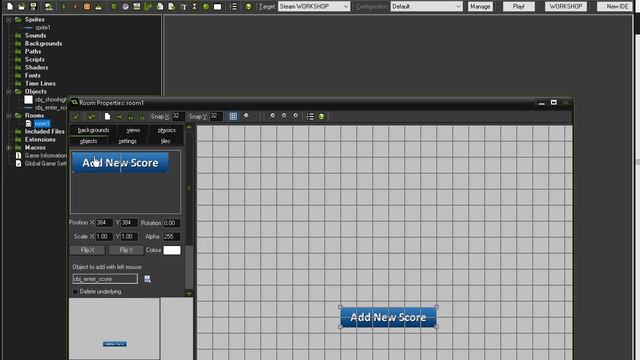Switch to the tiles tab
Screen dimensions: 640x360
click(165, 141)
